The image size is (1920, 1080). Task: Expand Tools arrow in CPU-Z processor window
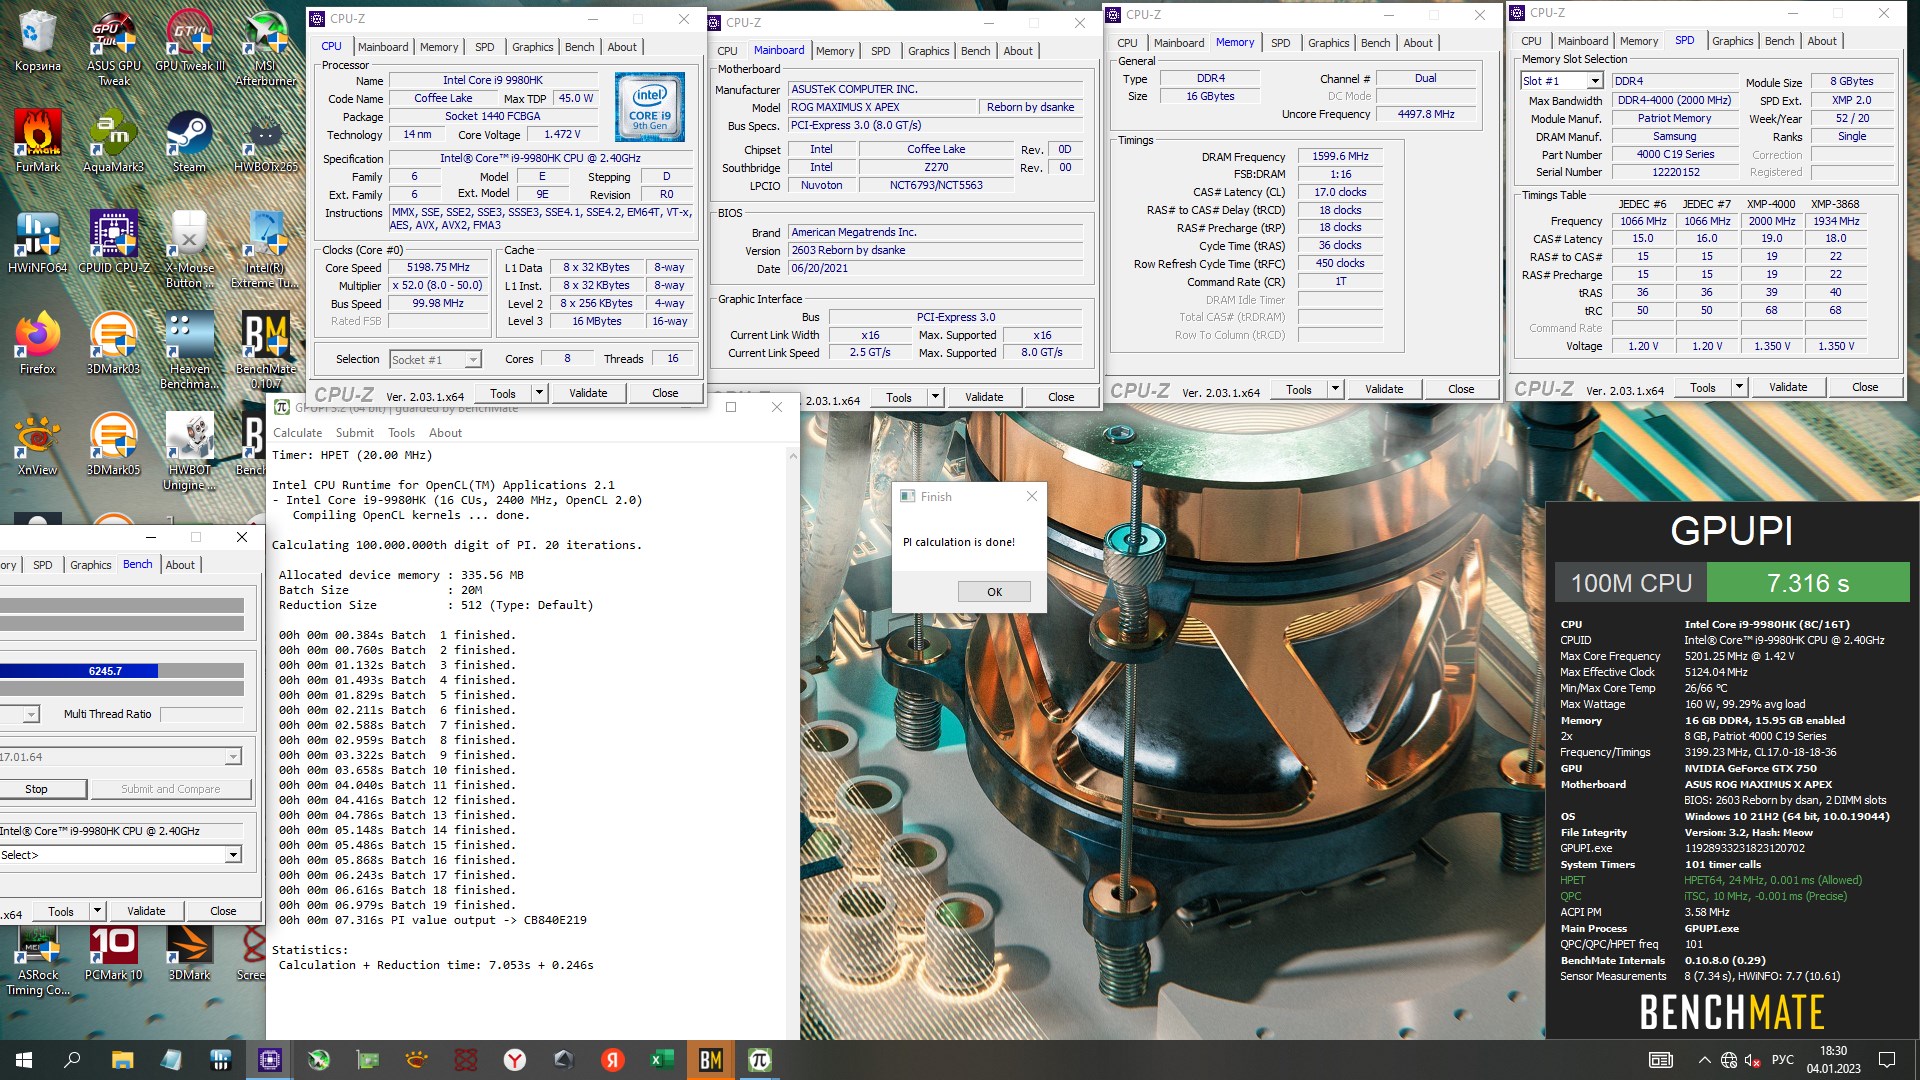click(x=539, y=393)
